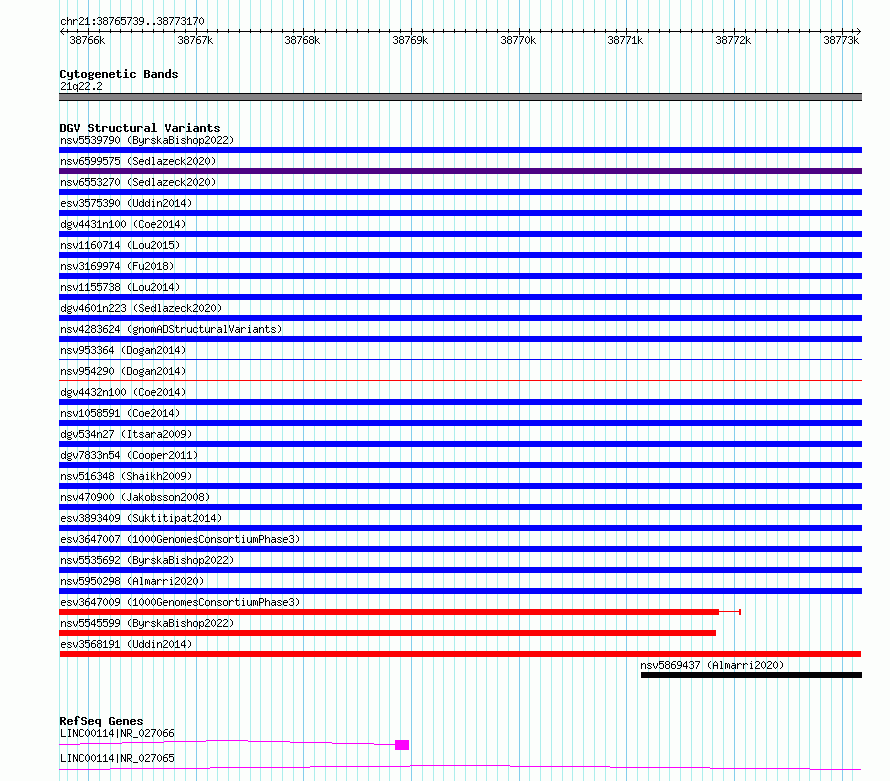Viewport: 890px width, 781px height.
Task: Click the blue bar under nsv5539790
Action: (460, 150)
